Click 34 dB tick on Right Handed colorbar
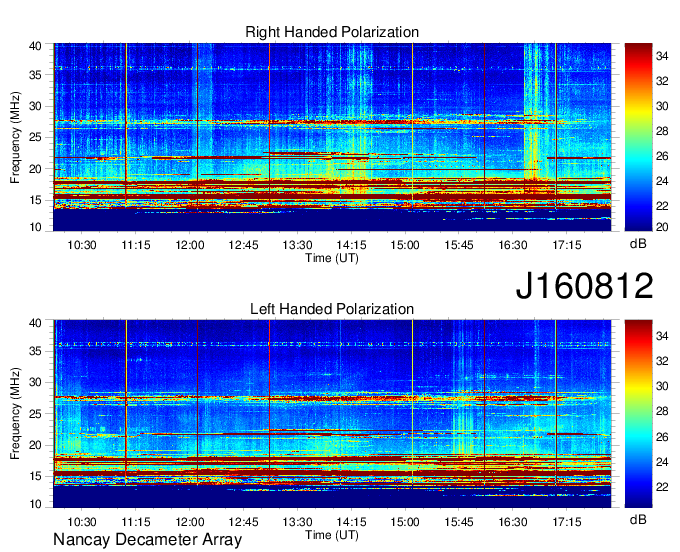The width and height of the screenshot is (680, 552). [662, 56]
